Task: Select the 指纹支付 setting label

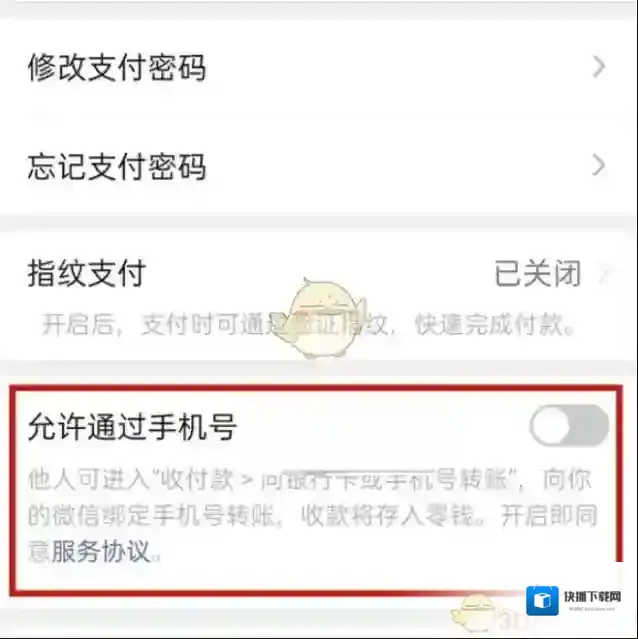Action: click(x=87, y=273)
